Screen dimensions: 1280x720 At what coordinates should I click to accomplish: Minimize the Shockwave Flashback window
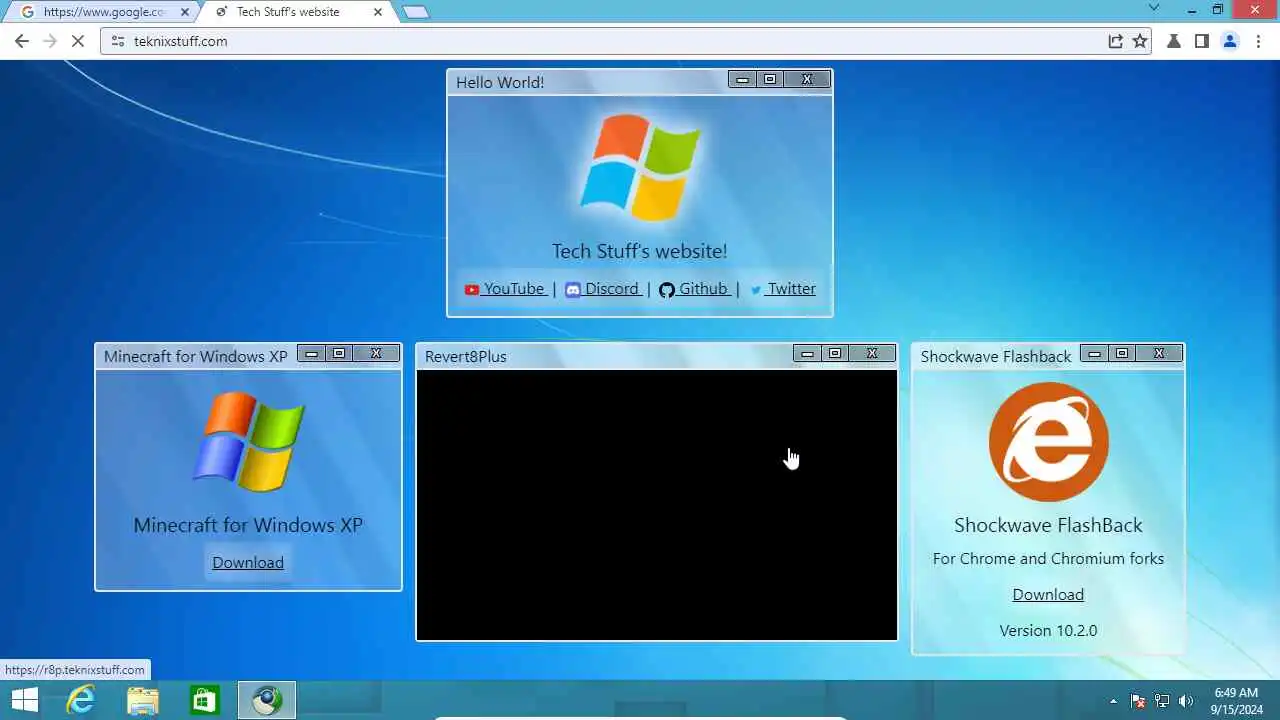pyautogui.click(x=1094, y=353)
